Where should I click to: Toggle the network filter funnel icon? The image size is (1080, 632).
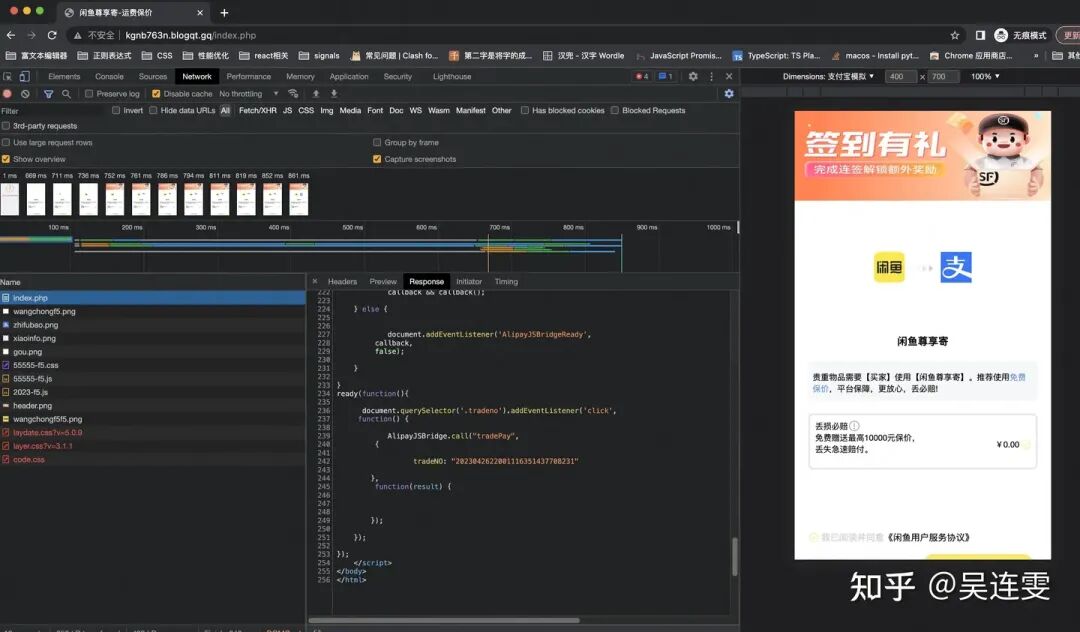tap(48, 94)
